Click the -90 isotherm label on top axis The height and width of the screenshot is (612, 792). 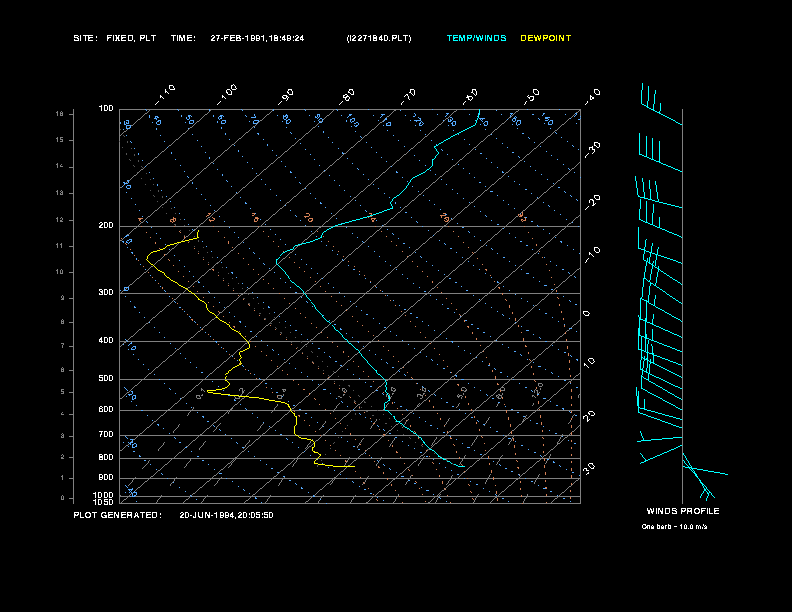pos(286,97)
